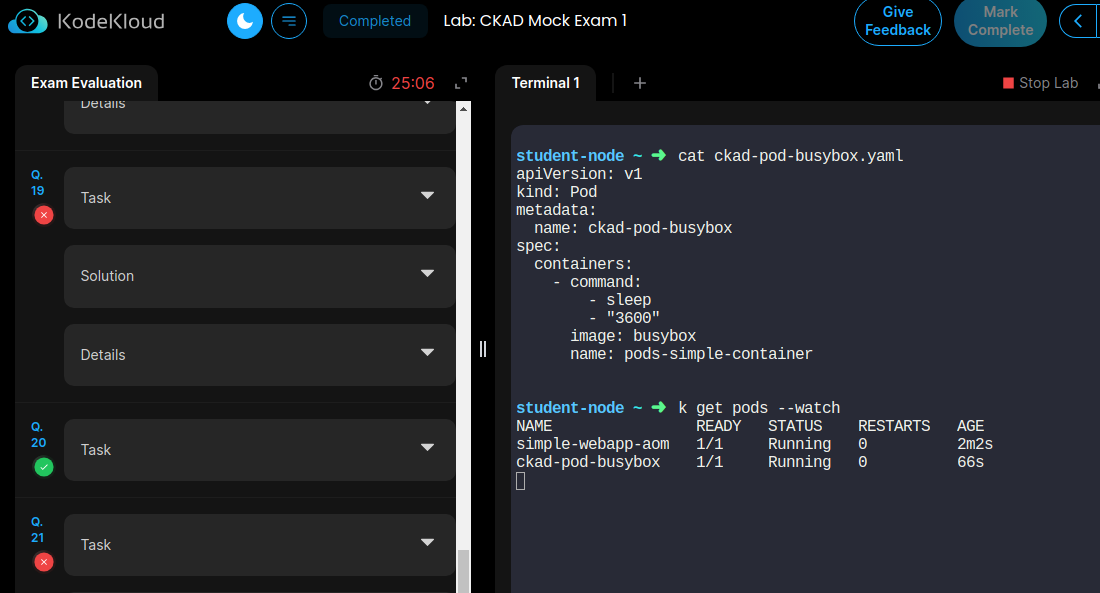Image resolution: width=1100 pixels, height=593 pixels.
Task: Click the exam panel vertical scrollbar
Action: [x=463, y=568]
